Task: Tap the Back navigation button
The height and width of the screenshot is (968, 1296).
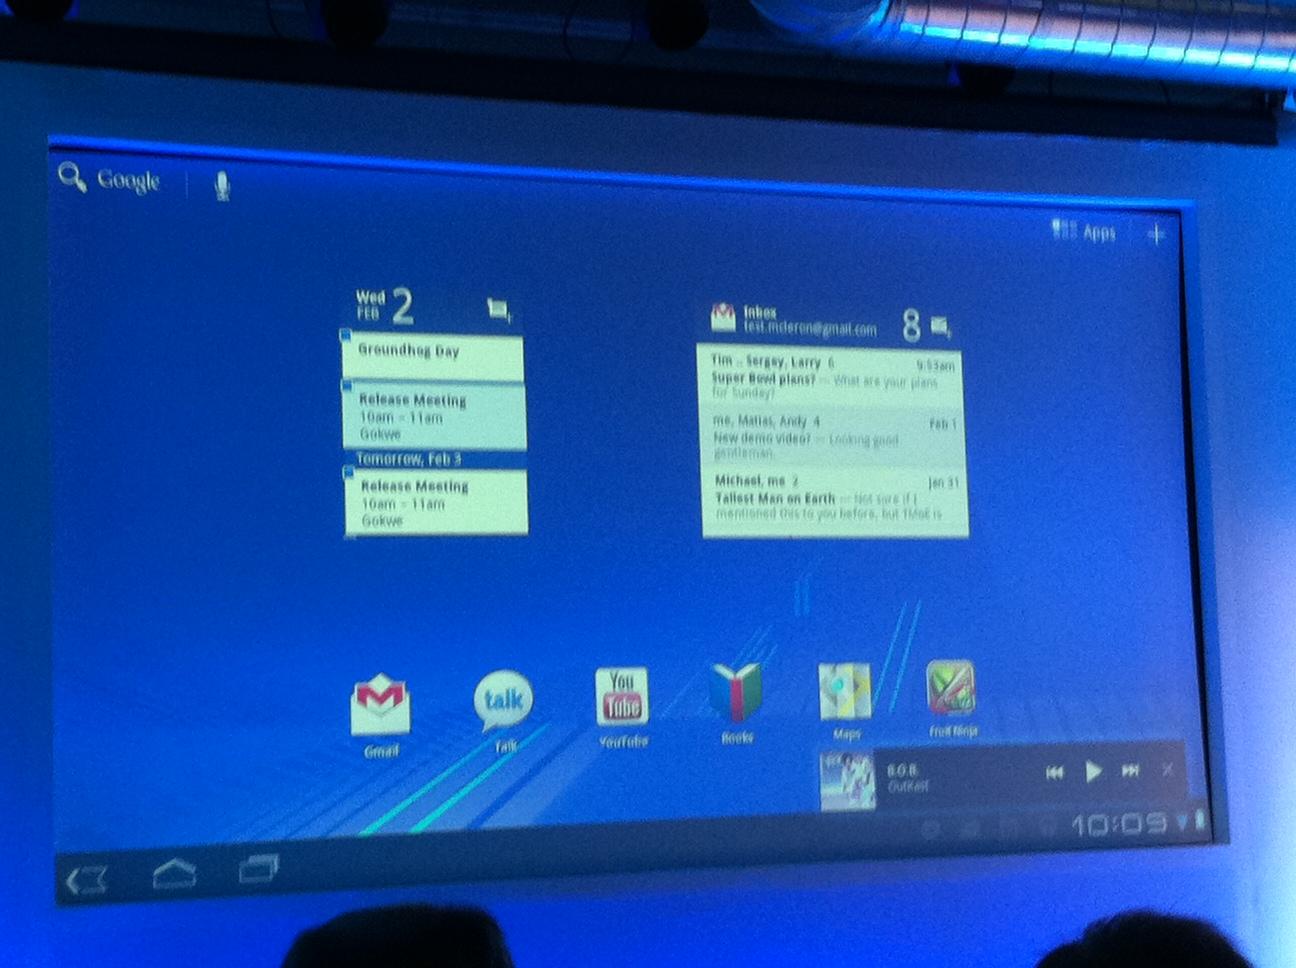Action: point(87,880)
